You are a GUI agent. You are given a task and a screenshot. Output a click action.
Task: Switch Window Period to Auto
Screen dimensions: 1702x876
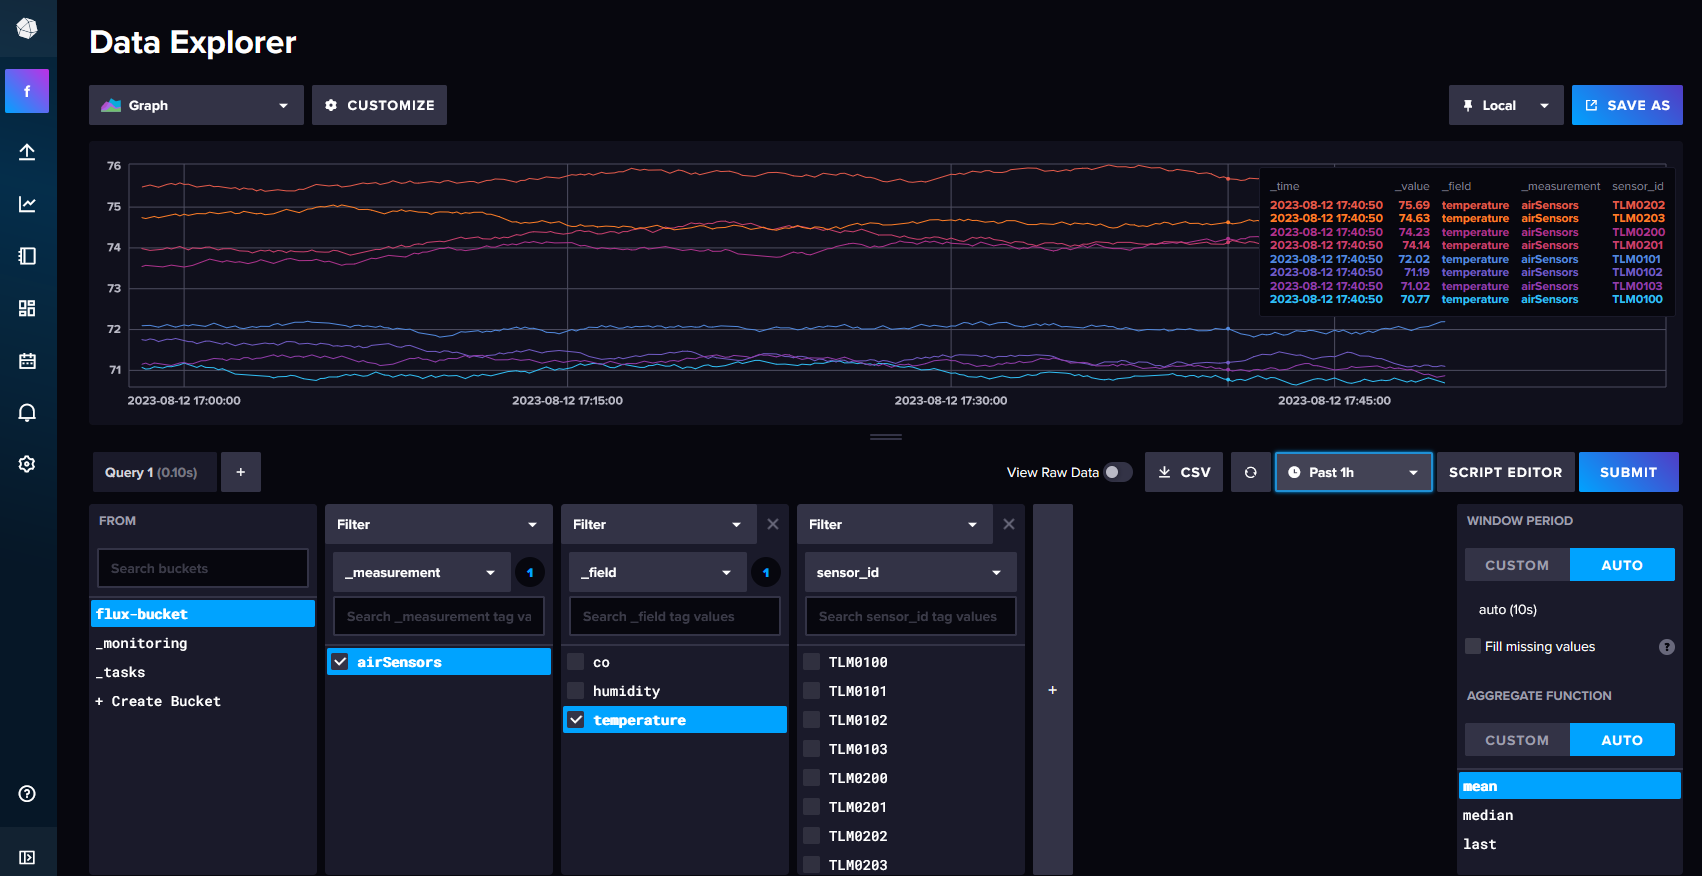(x=1622, y=565)
